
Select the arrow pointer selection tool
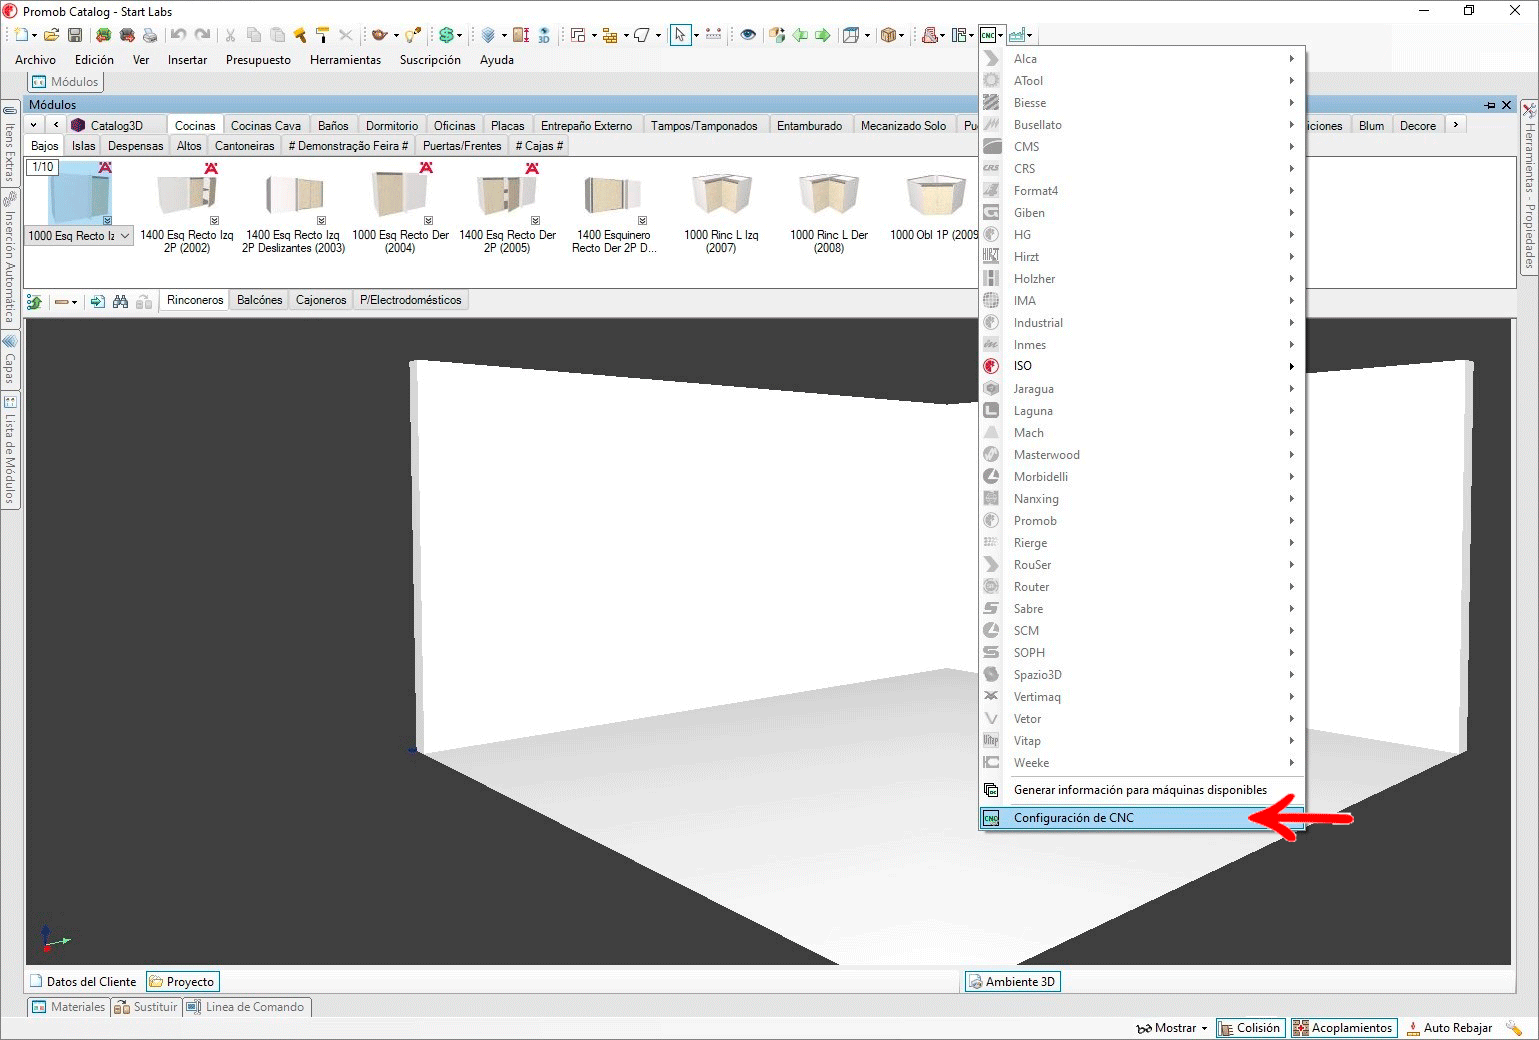(680, 35)
